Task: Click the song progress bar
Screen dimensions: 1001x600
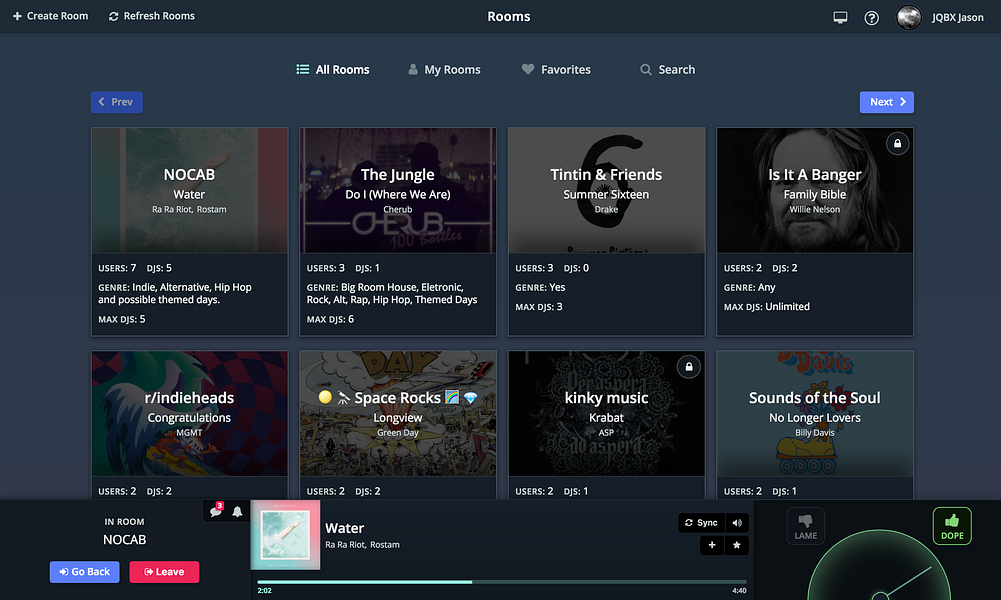Action: pyautogui.click(x=502, y=582)
